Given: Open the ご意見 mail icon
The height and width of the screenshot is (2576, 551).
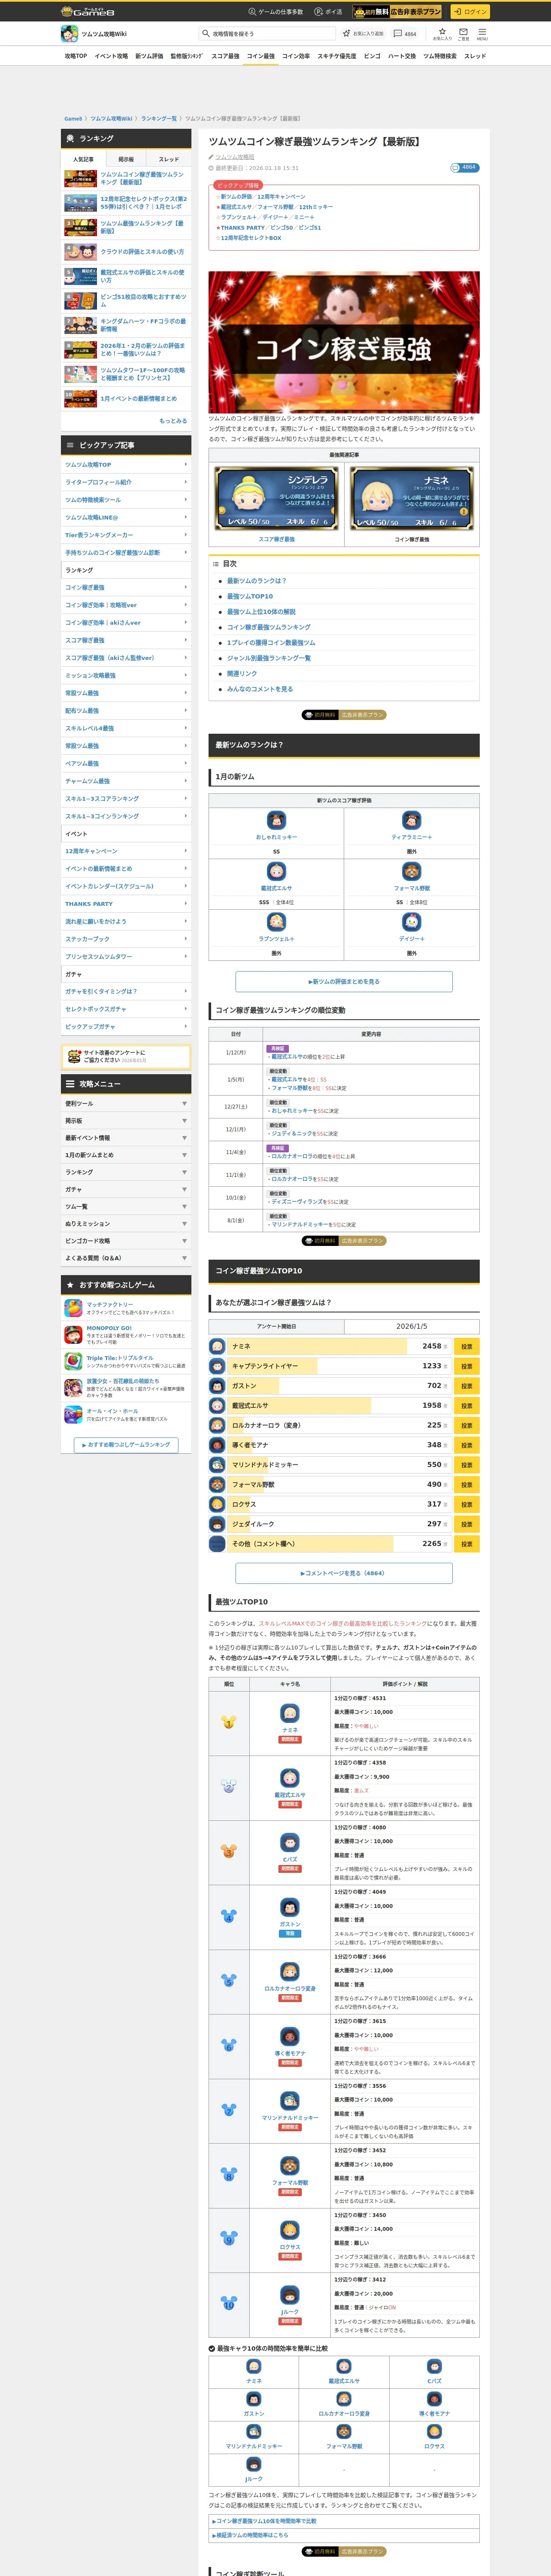Looking at the screenshot, I should coord(463,33).
